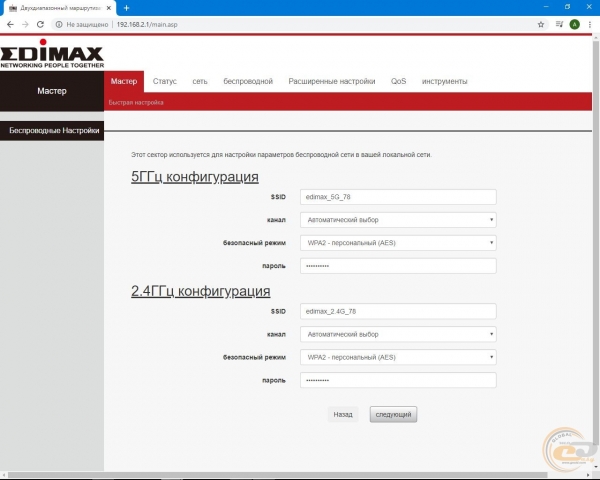Screen dimensions: 600x480
Task: Click the Edimax logo
Action: click(x=52, y=54)
